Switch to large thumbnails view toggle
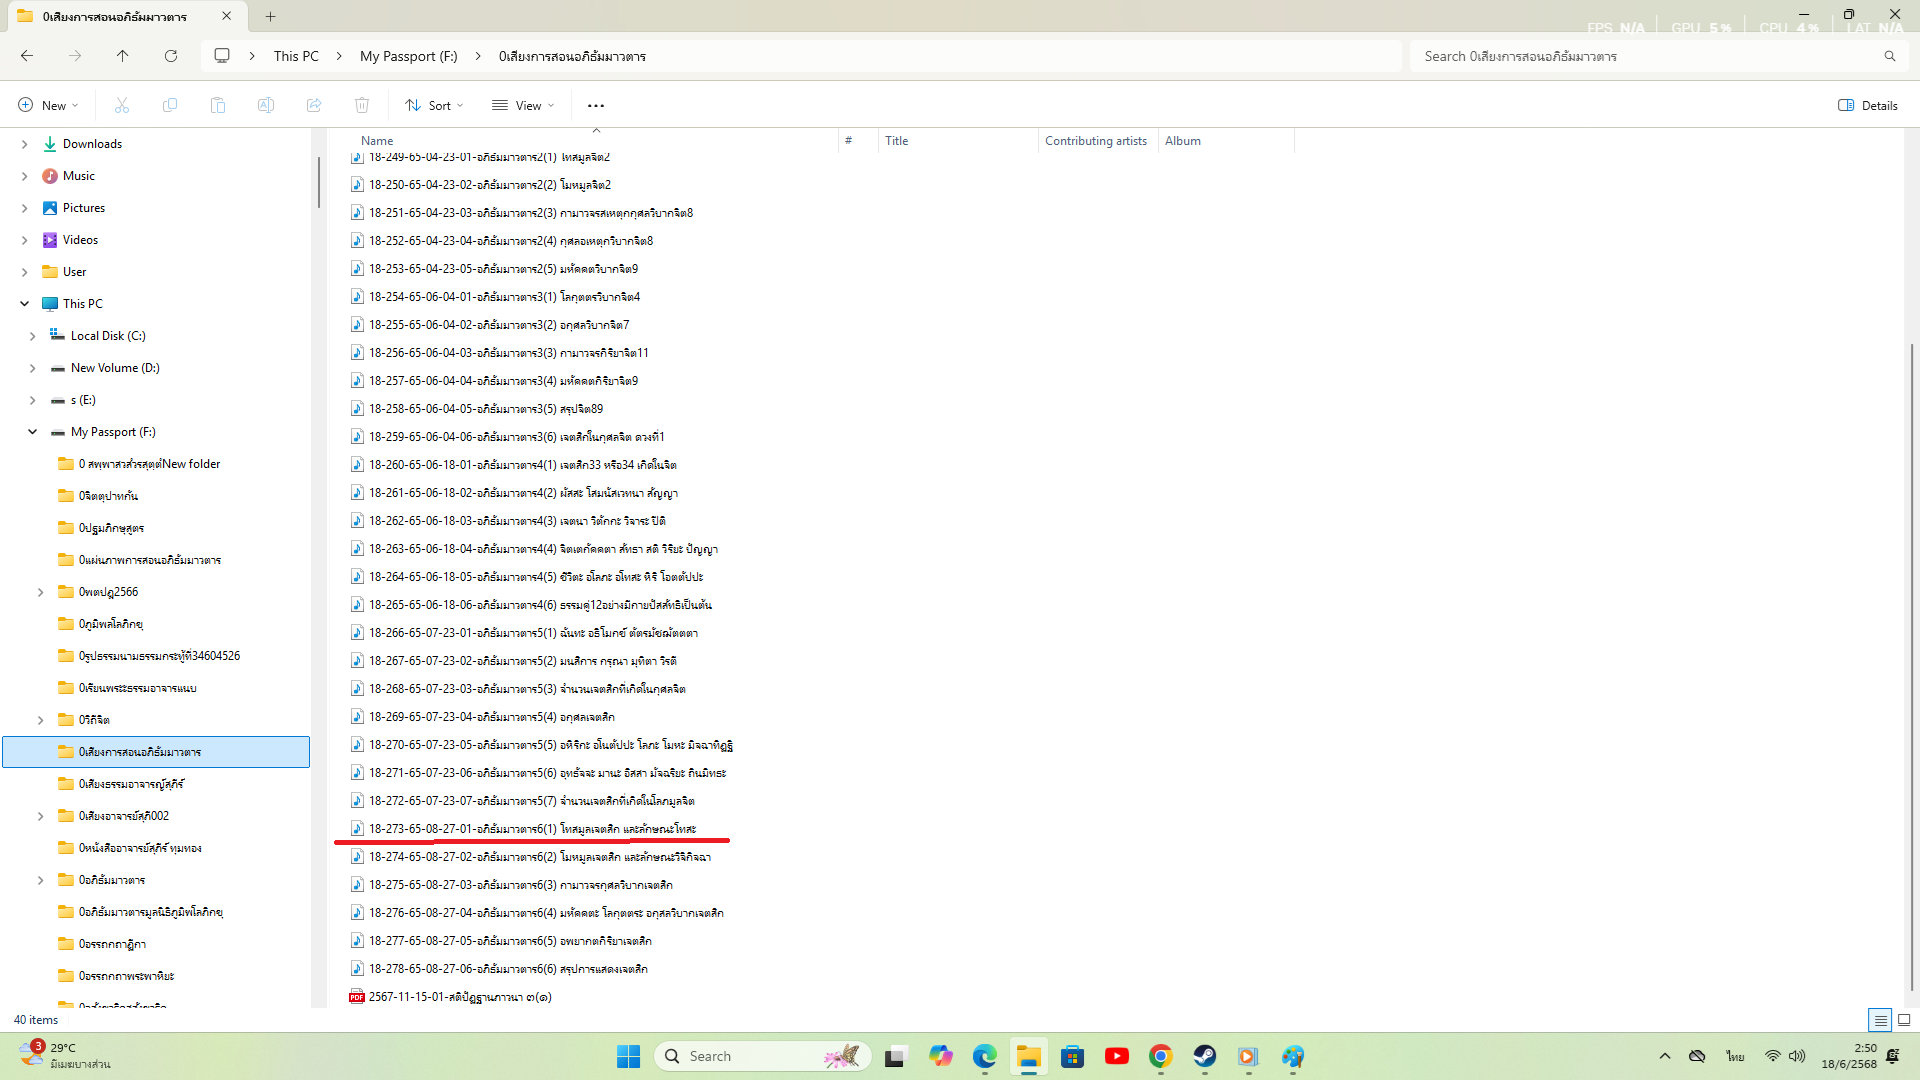Screen dimensions: 1920x1080 pos(1904,1020)
